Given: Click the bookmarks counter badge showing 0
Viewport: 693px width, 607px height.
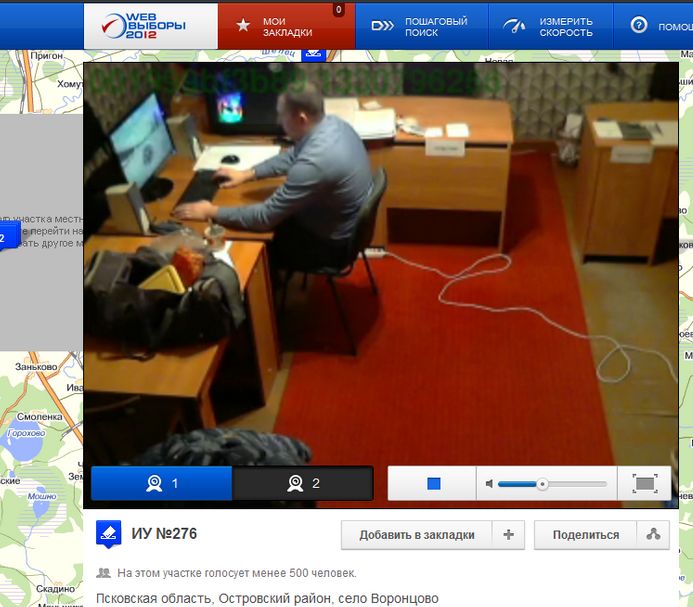Looking at the screenshot, I should click(x=338, y=10).
